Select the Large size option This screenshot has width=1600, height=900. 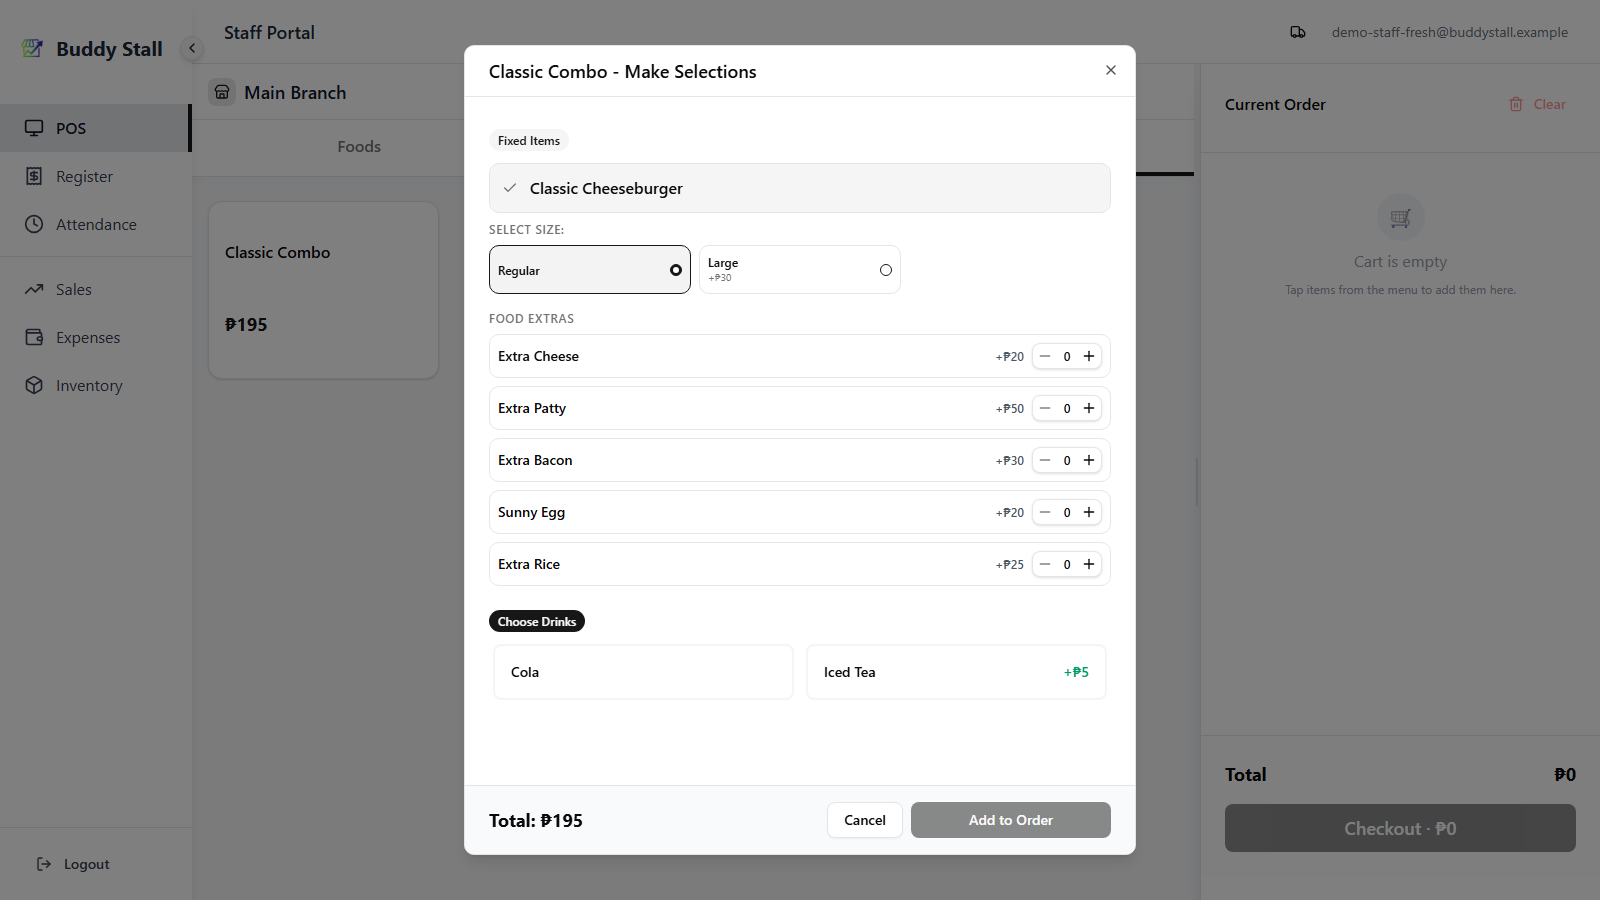800,270
